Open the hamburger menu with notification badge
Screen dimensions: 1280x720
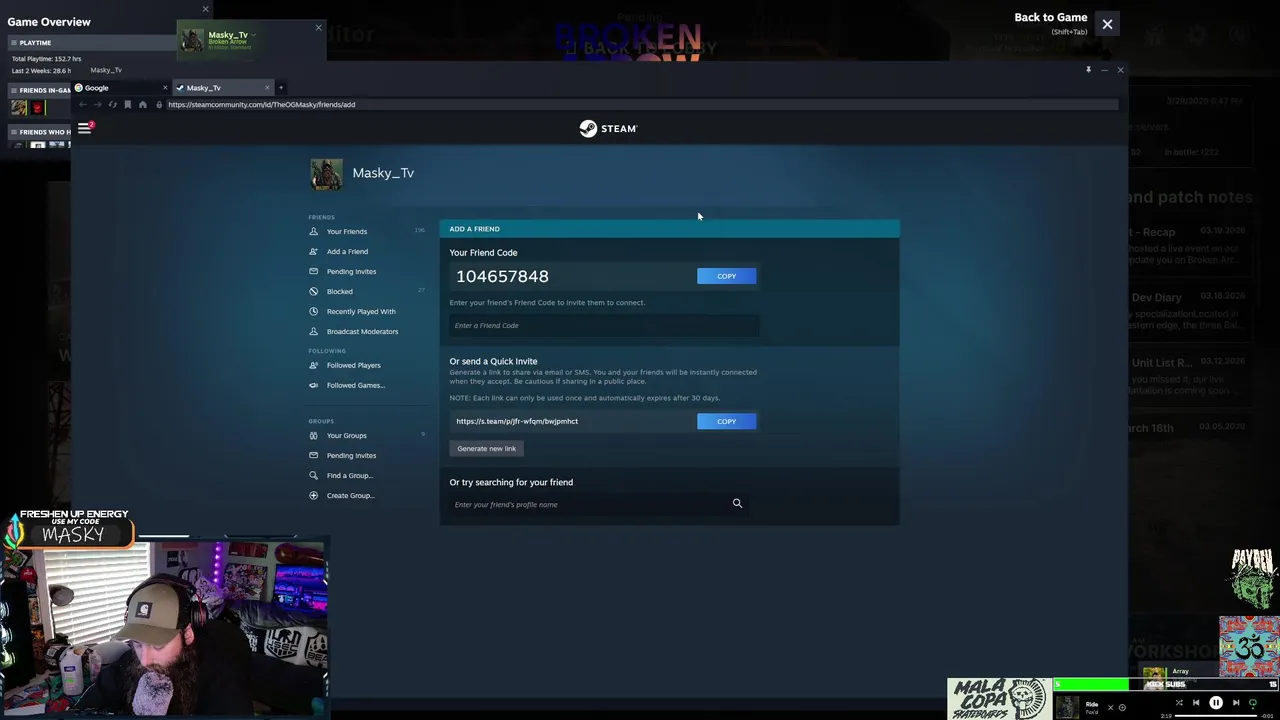(85, 128)
